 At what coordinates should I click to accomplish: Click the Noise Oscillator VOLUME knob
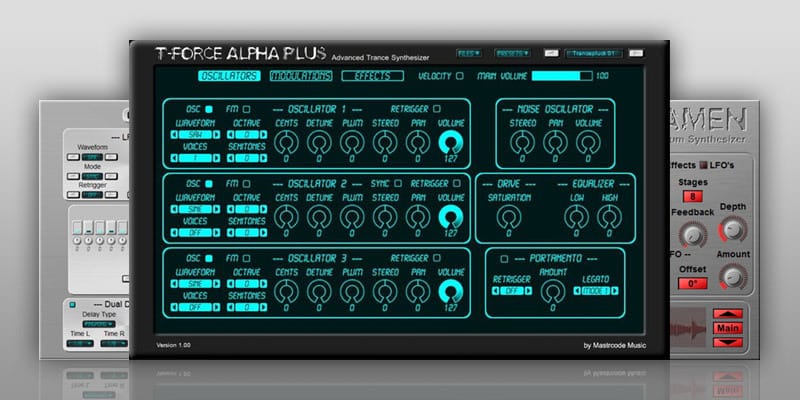(588, 143)
